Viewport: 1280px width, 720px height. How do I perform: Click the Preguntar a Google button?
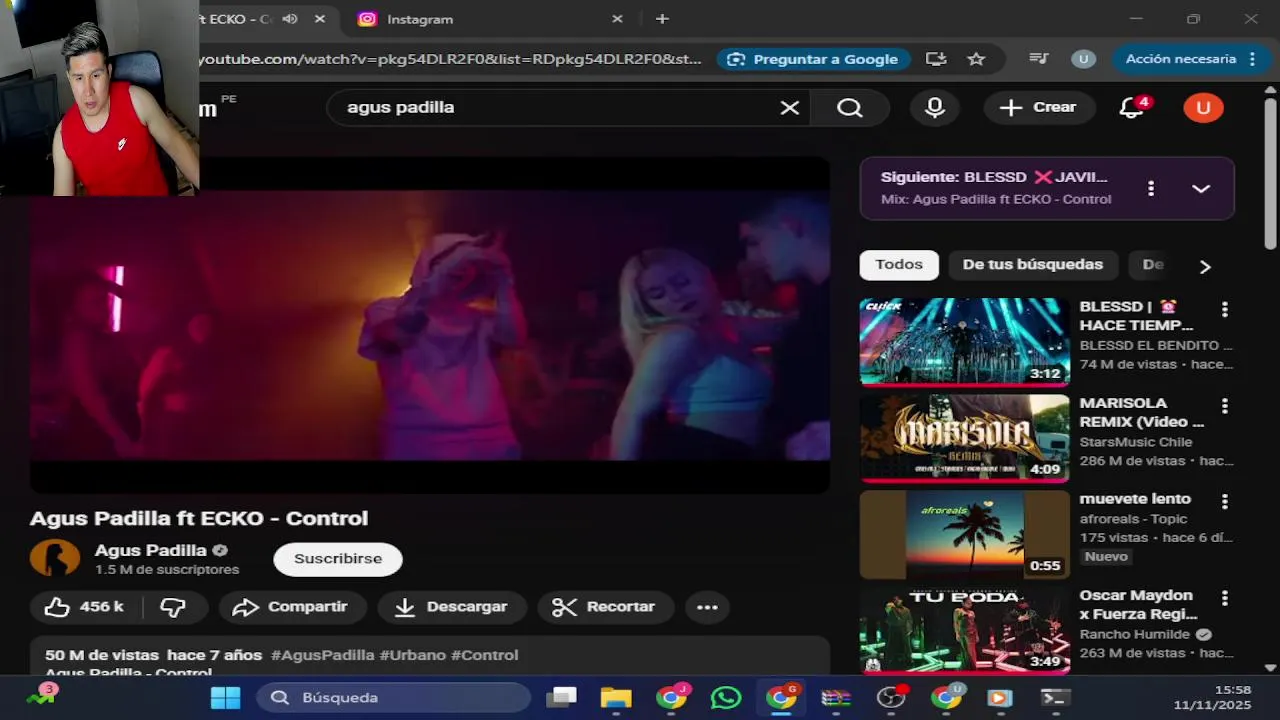(813, 59)
